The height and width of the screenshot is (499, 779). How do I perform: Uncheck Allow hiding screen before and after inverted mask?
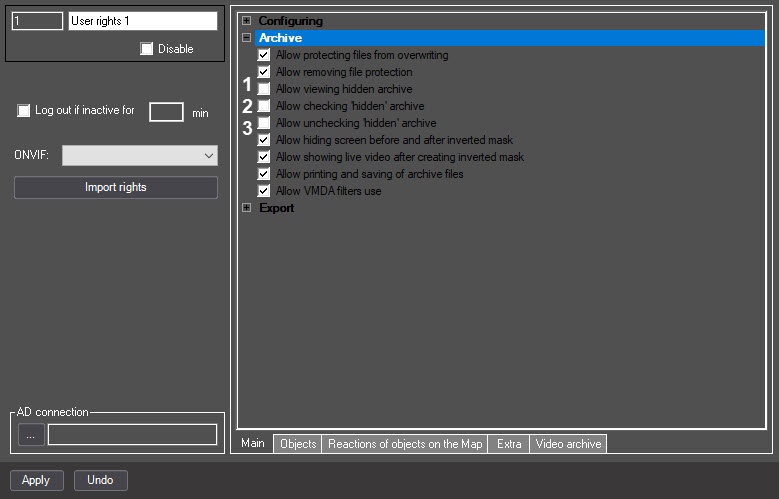[264, 140]
